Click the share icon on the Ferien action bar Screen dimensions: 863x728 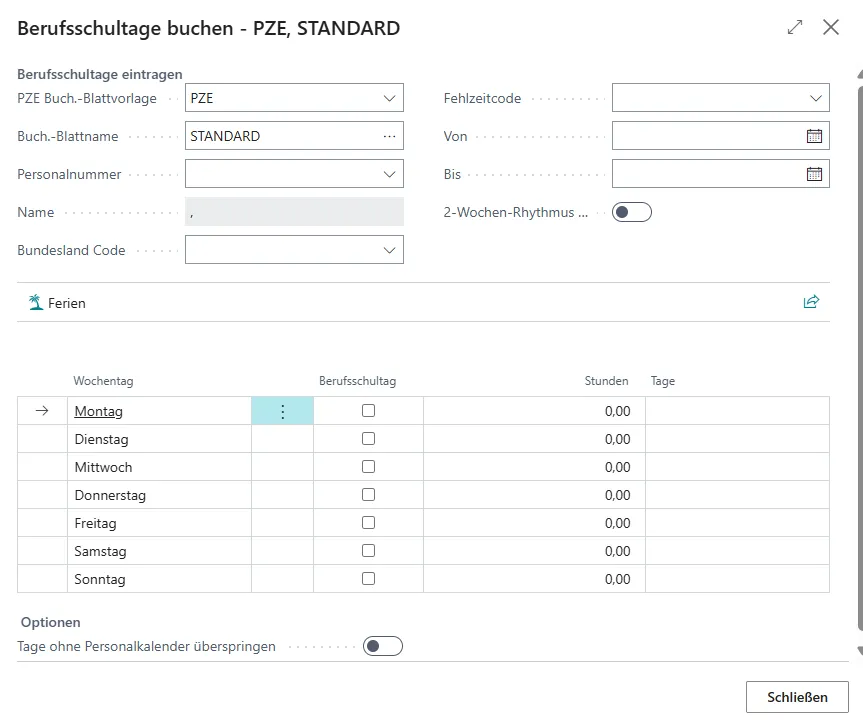click(x=811, y=301)
